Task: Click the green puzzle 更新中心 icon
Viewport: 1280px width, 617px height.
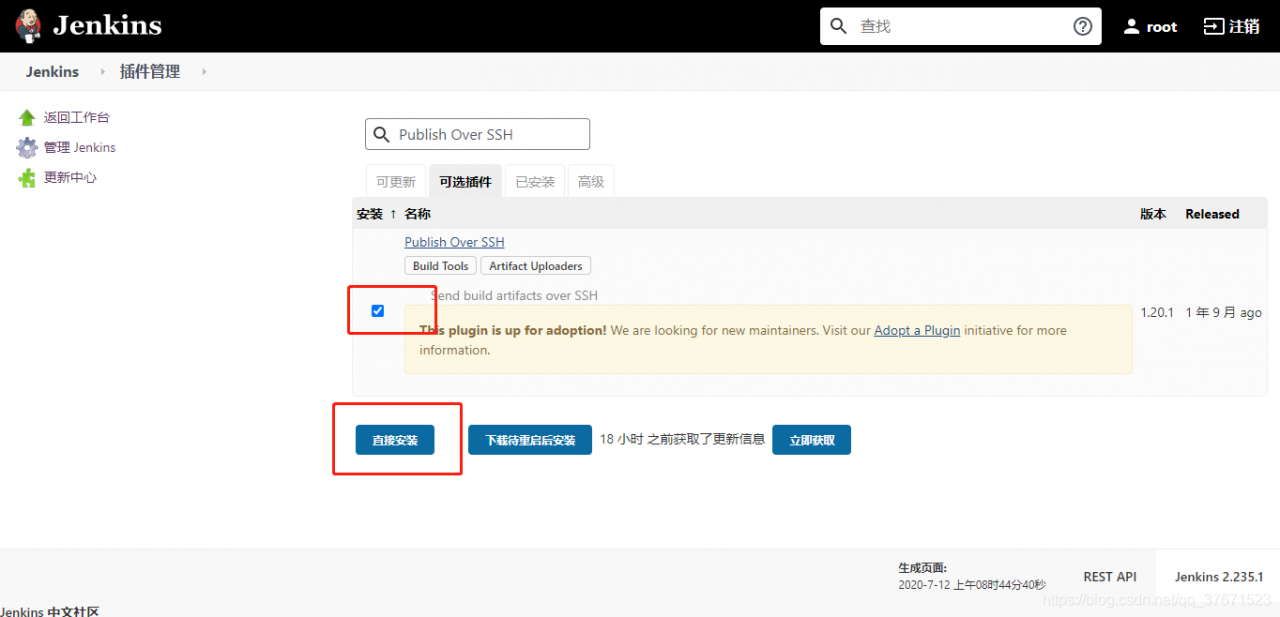Action: pyautogui.click(x=27, y=178)
